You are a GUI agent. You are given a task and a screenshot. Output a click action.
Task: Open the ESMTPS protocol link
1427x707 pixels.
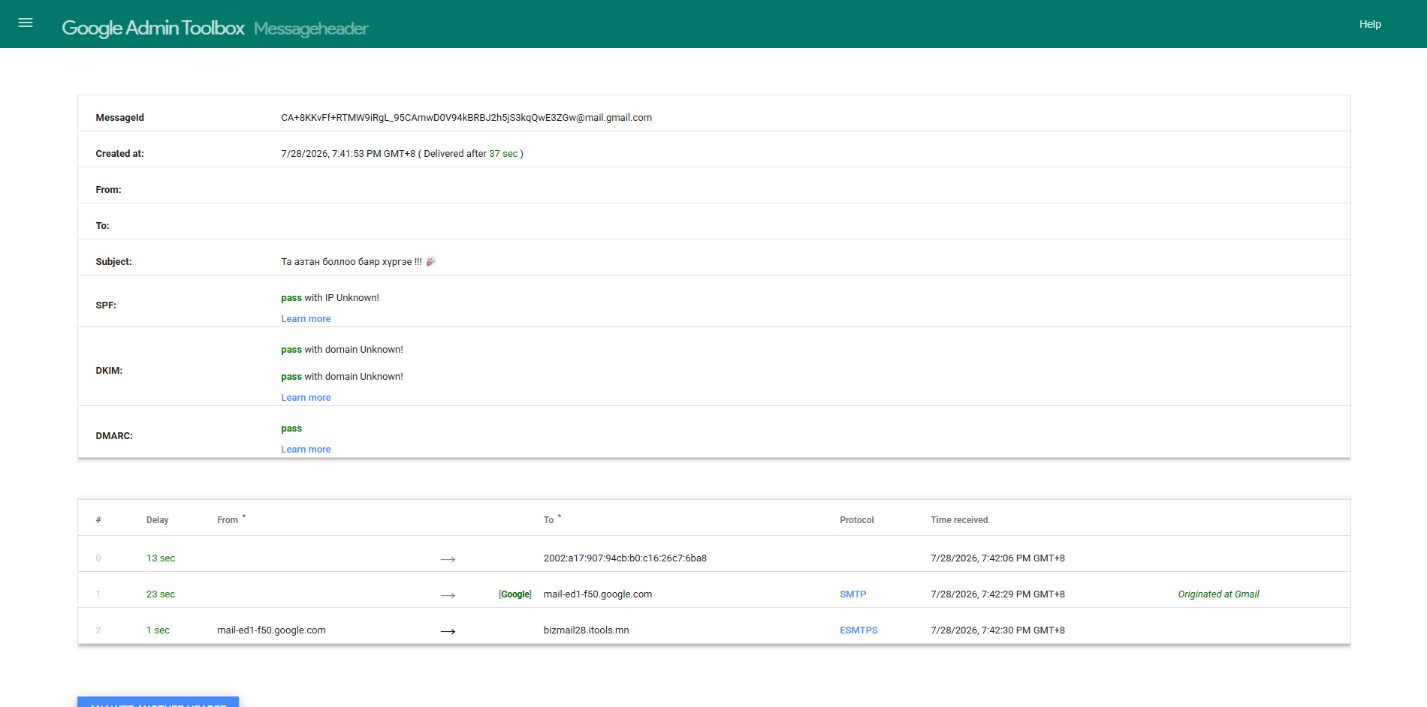(859, 630)
